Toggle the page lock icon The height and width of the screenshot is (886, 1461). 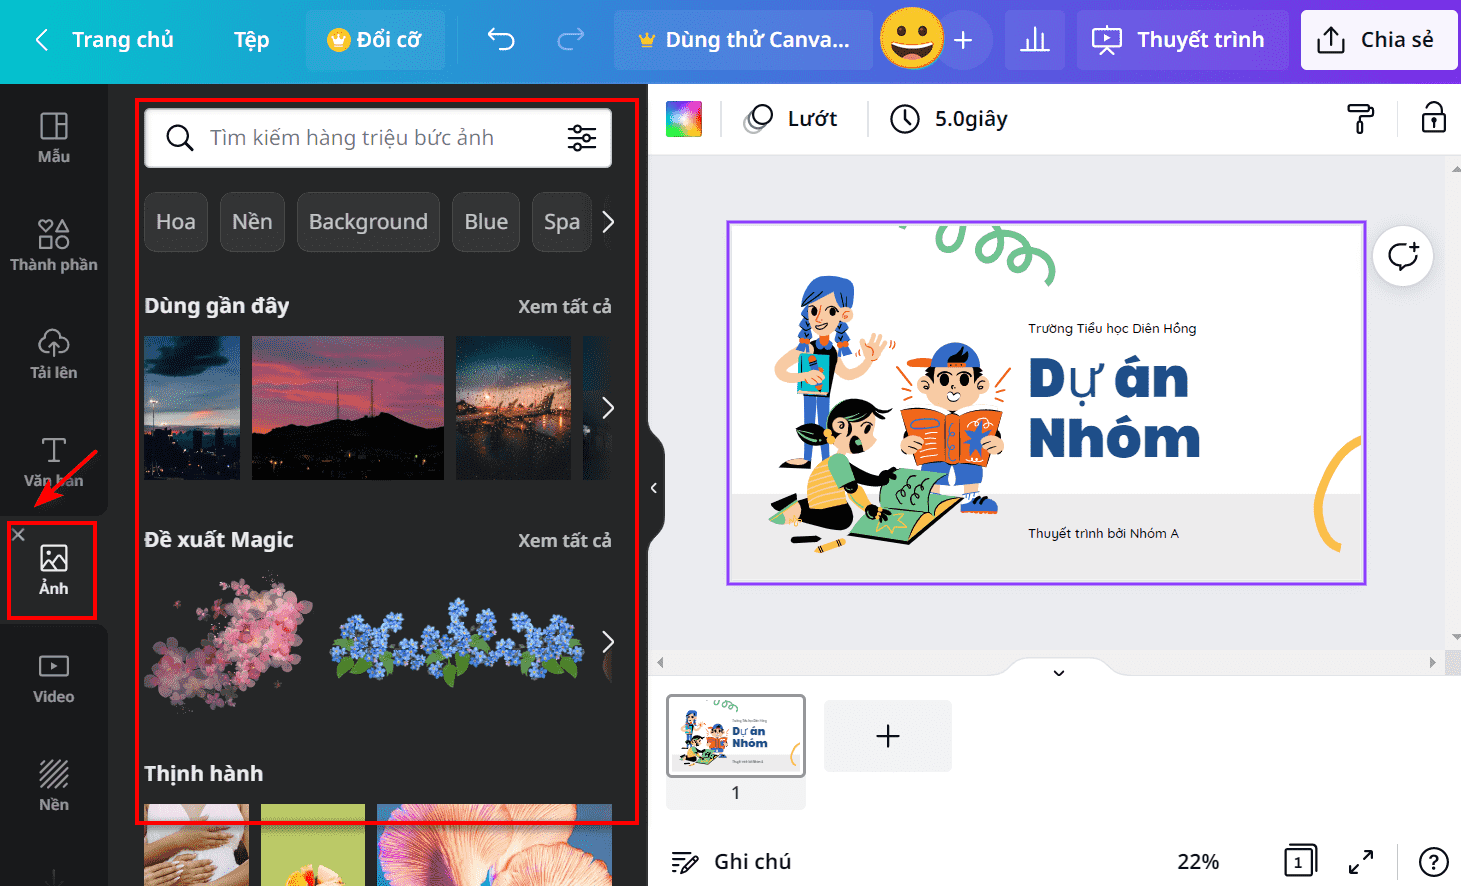tap(1434, 118)
